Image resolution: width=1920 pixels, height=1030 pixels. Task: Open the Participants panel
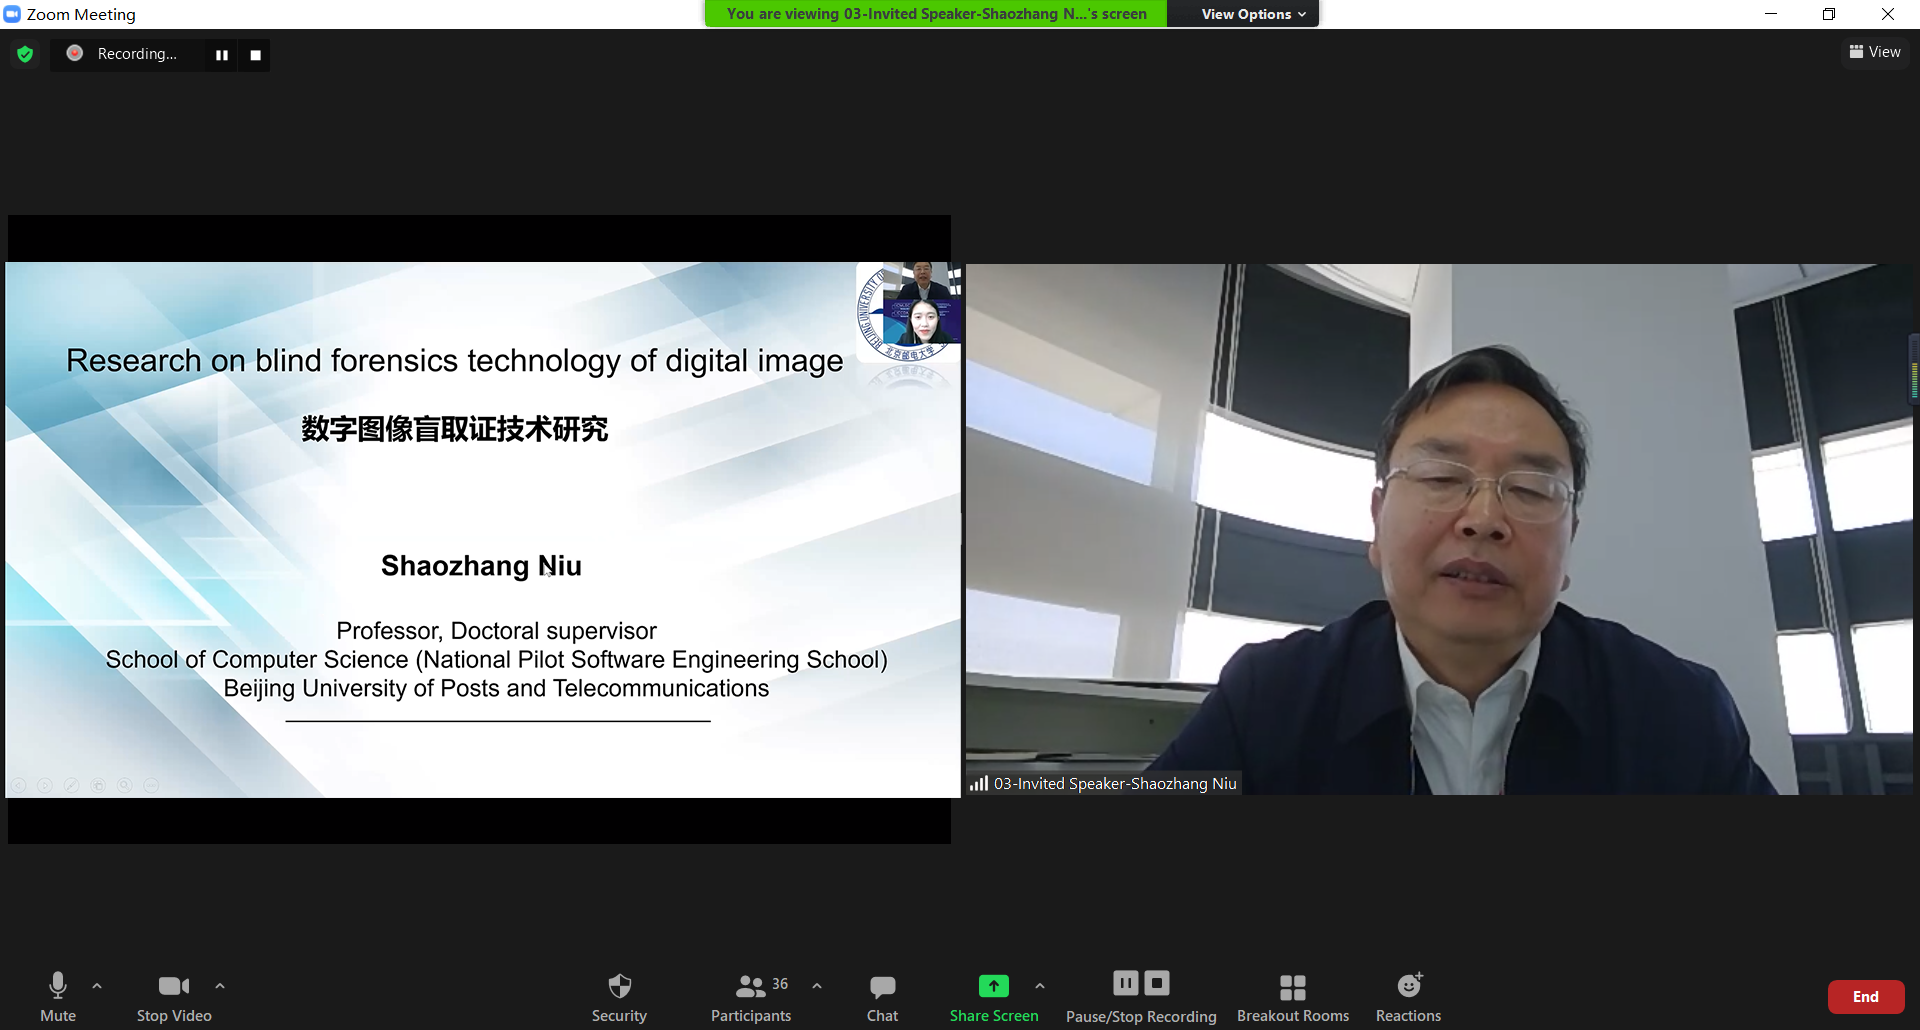[751, 997]
